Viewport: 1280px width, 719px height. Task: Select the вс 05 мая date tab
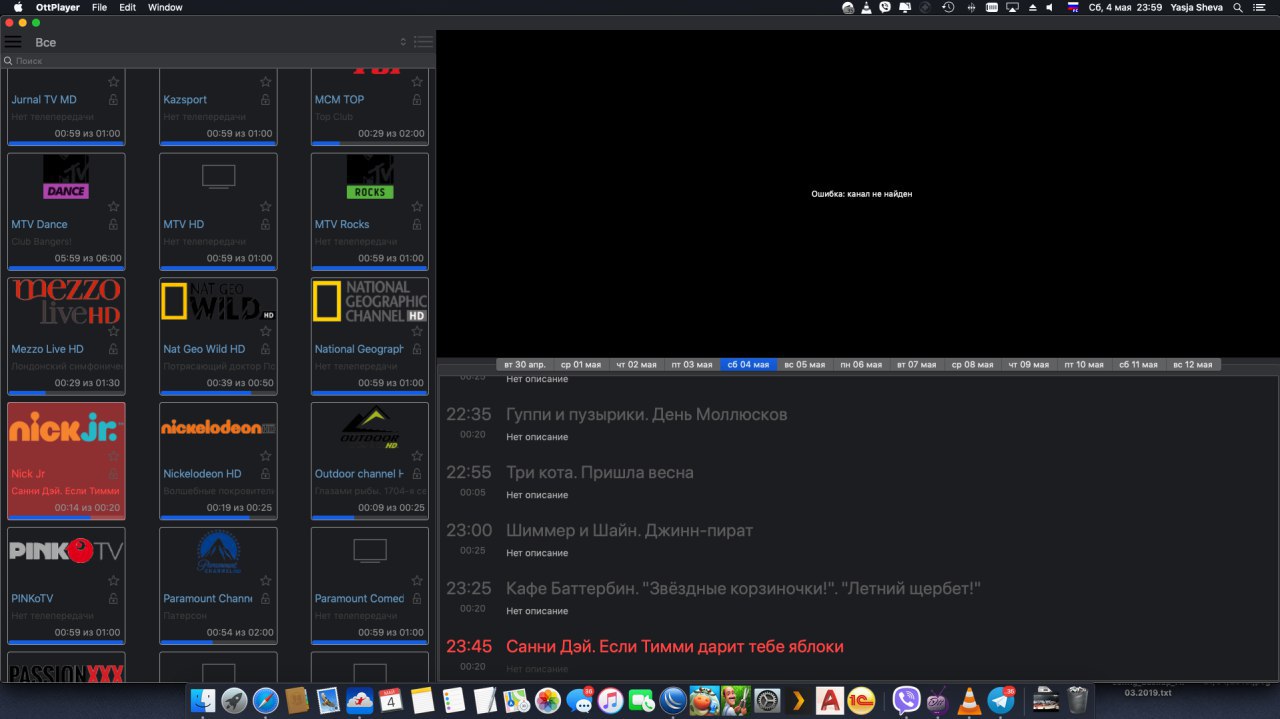[804, 365]
